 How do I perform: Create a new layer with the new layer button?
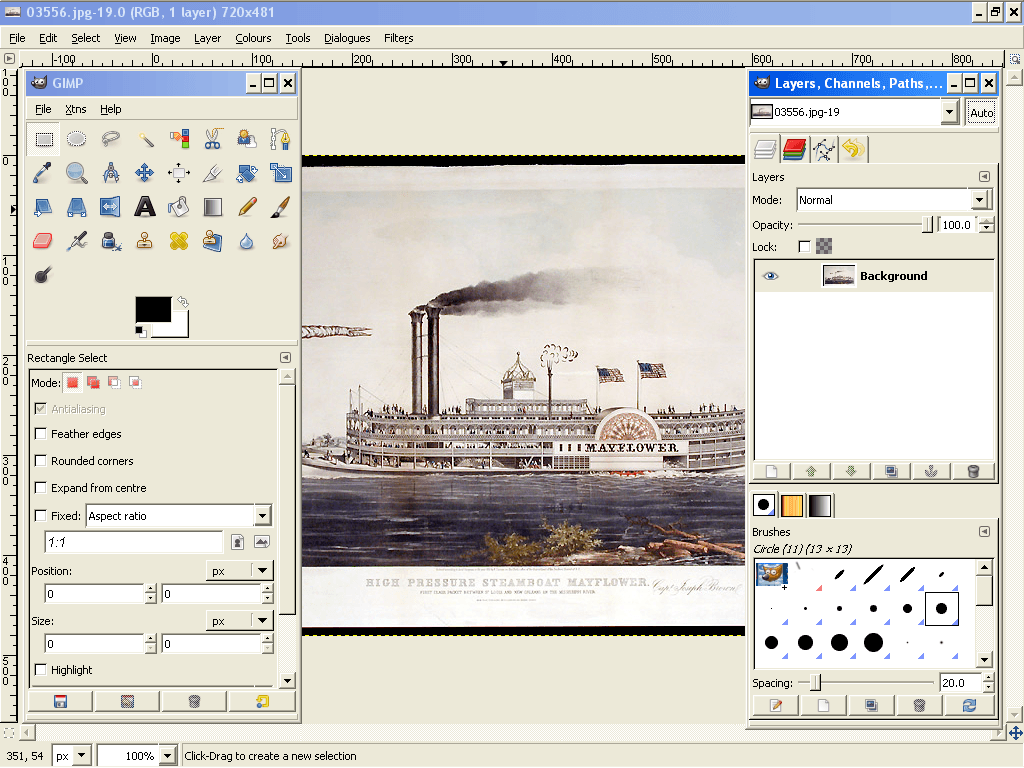[x=770, y=471]
